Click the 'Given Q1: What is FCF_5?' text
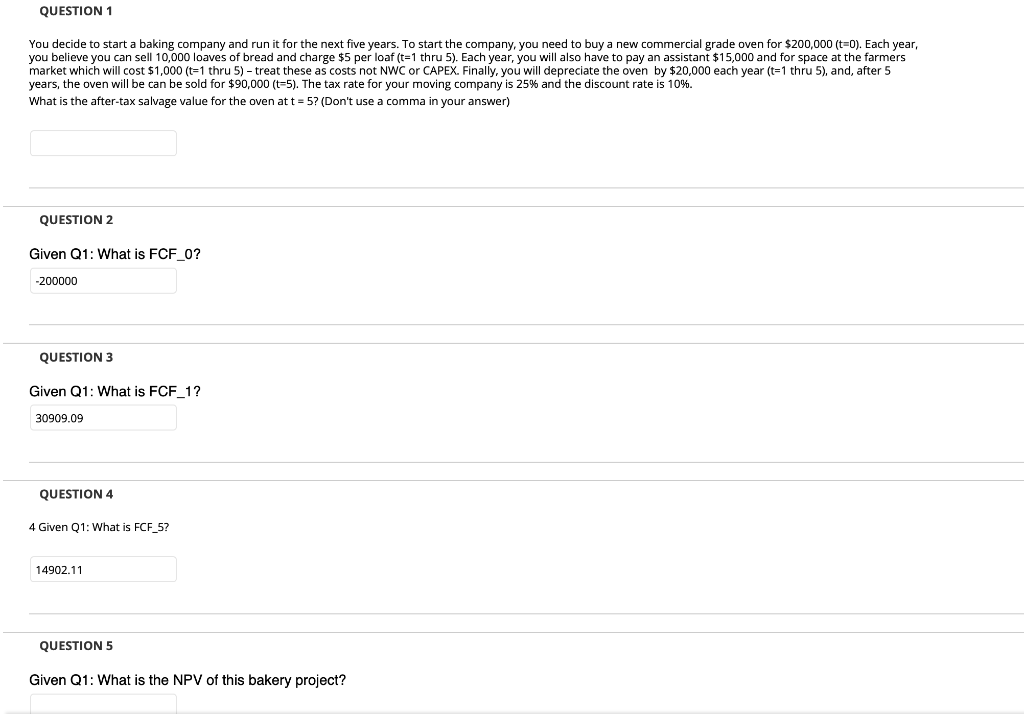The width and height of the screenshot is (1024, 714). pos(99,526)
